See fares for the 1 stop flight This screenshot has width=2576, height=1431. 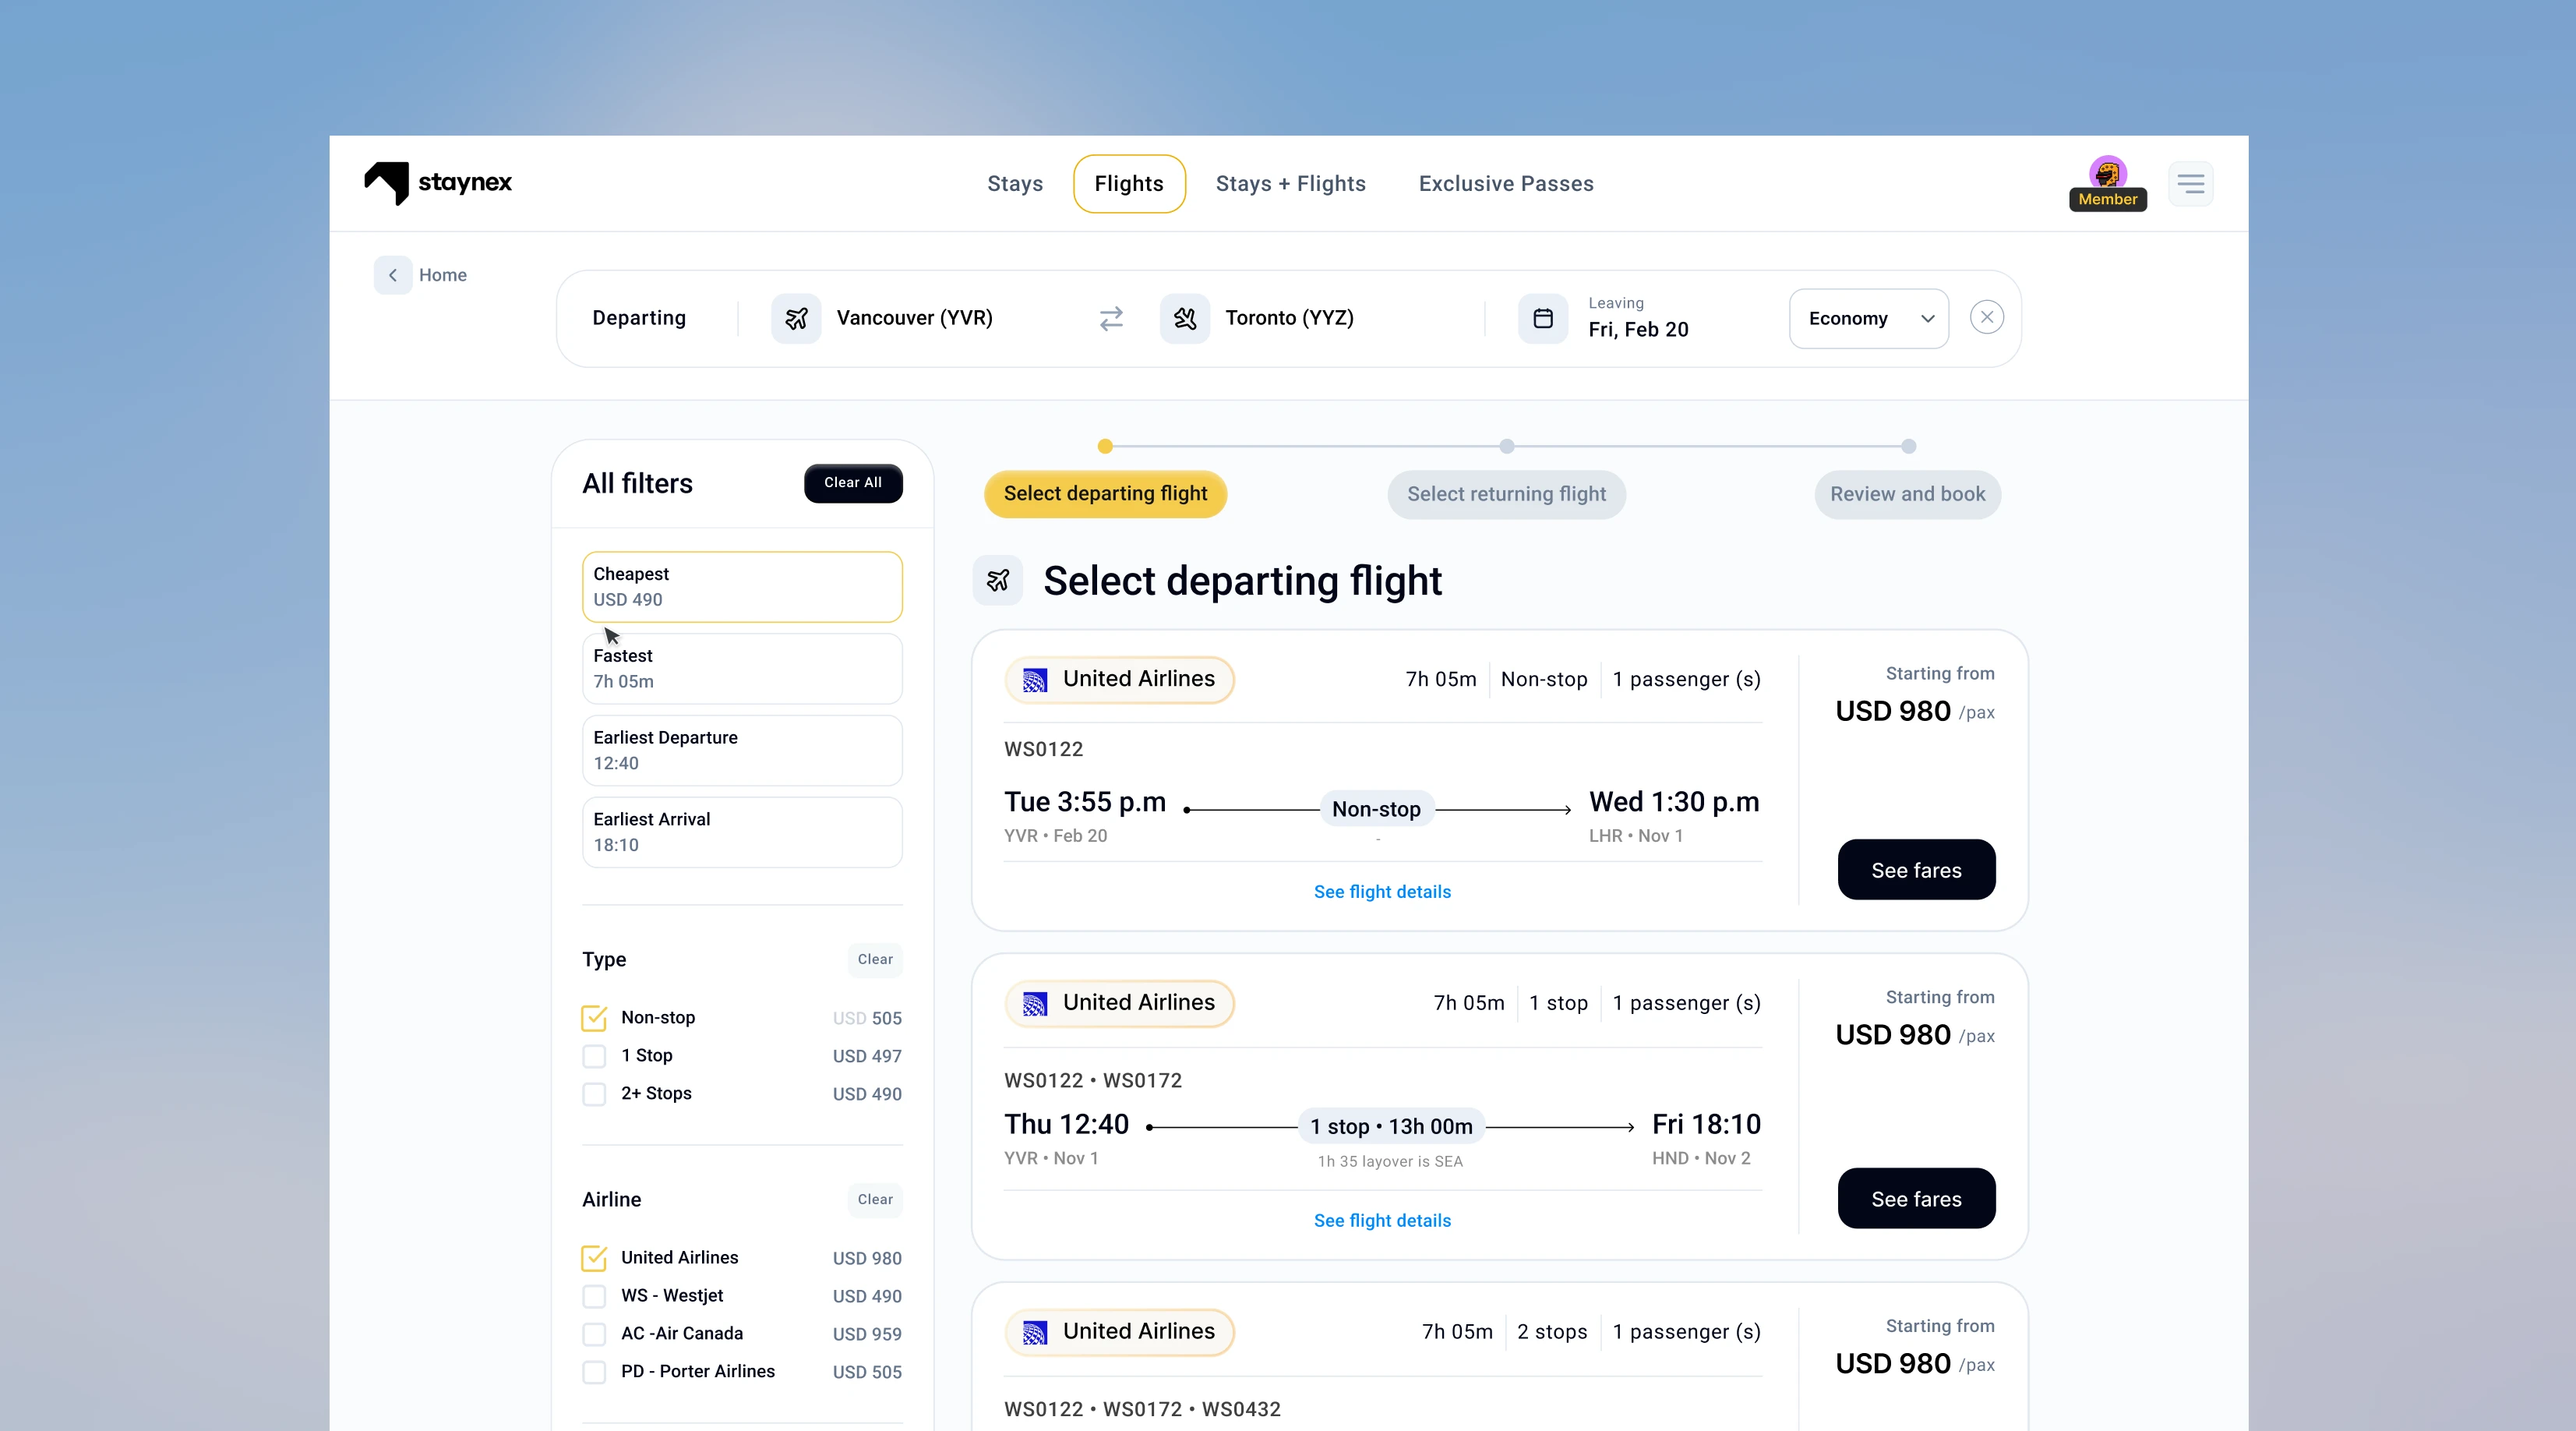coord(1916,1199)
